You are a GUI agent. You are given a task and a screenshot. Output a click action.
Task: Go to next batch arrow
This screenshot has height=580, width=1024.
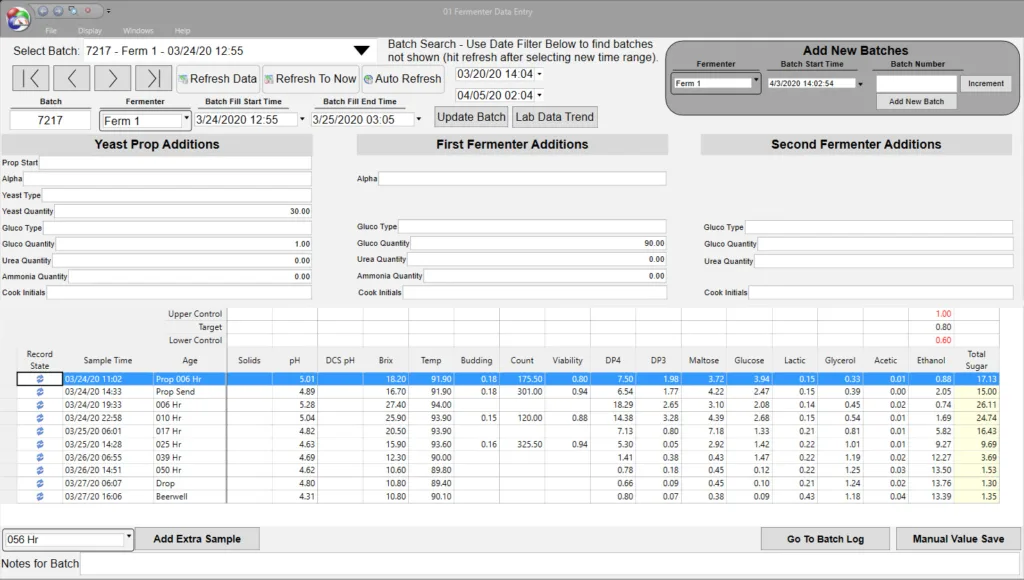pos(112,78)
